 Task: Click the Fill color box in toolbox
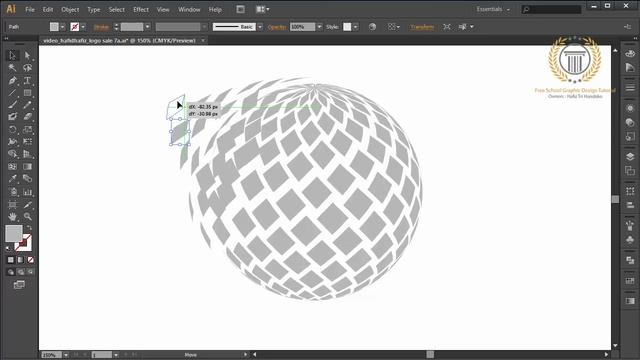[x=13, y=234]
